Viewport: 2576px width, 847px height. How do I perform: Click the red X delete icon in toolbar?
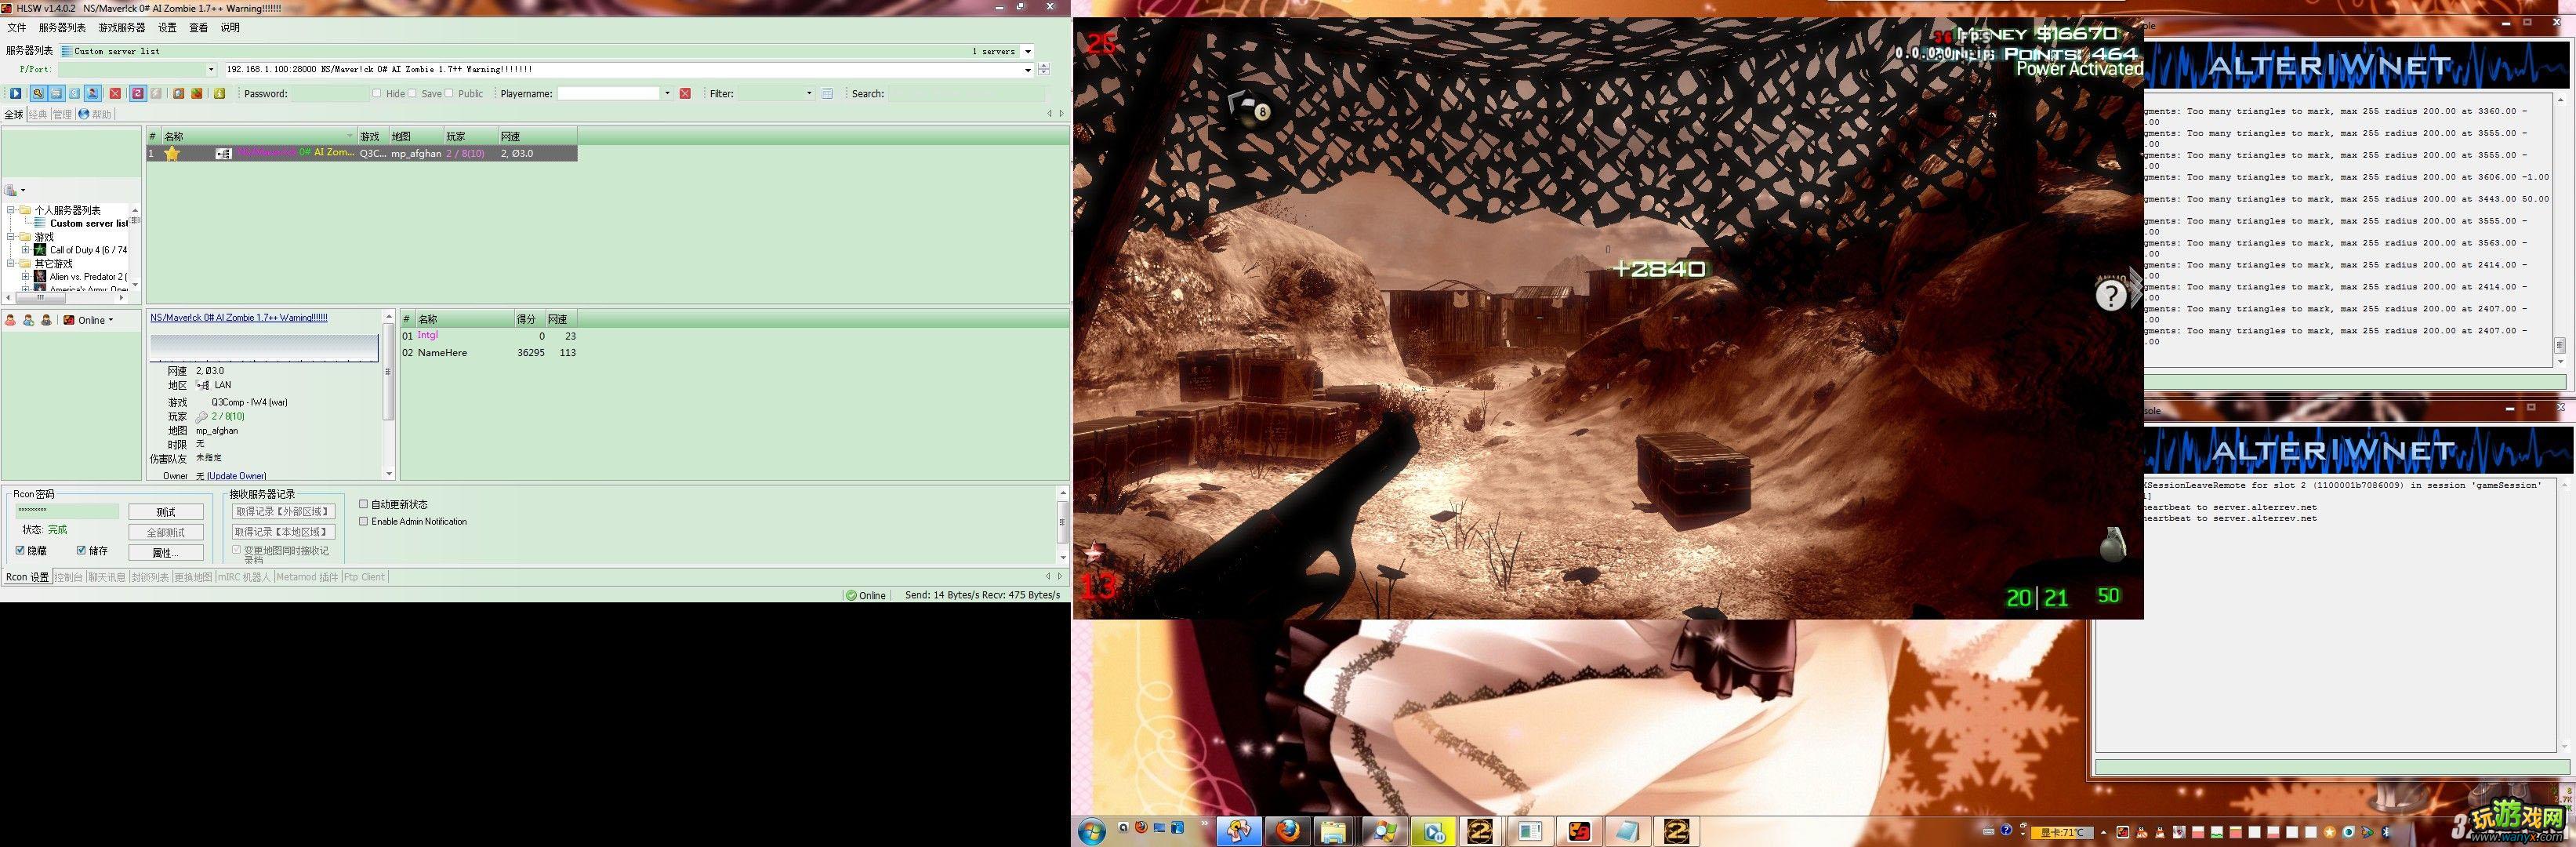(x=115, y=93)
